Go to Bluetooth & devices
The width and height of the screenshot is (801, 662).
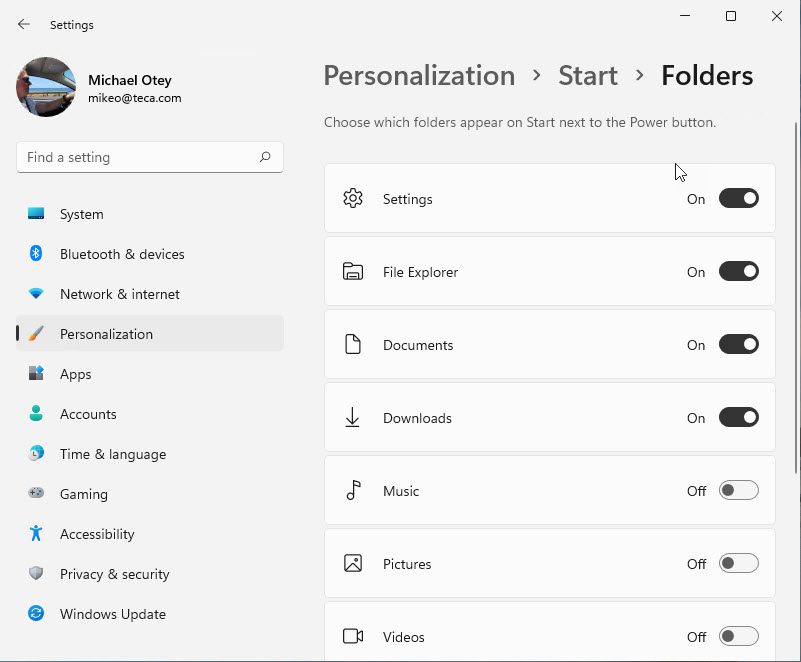pos(150,253)
